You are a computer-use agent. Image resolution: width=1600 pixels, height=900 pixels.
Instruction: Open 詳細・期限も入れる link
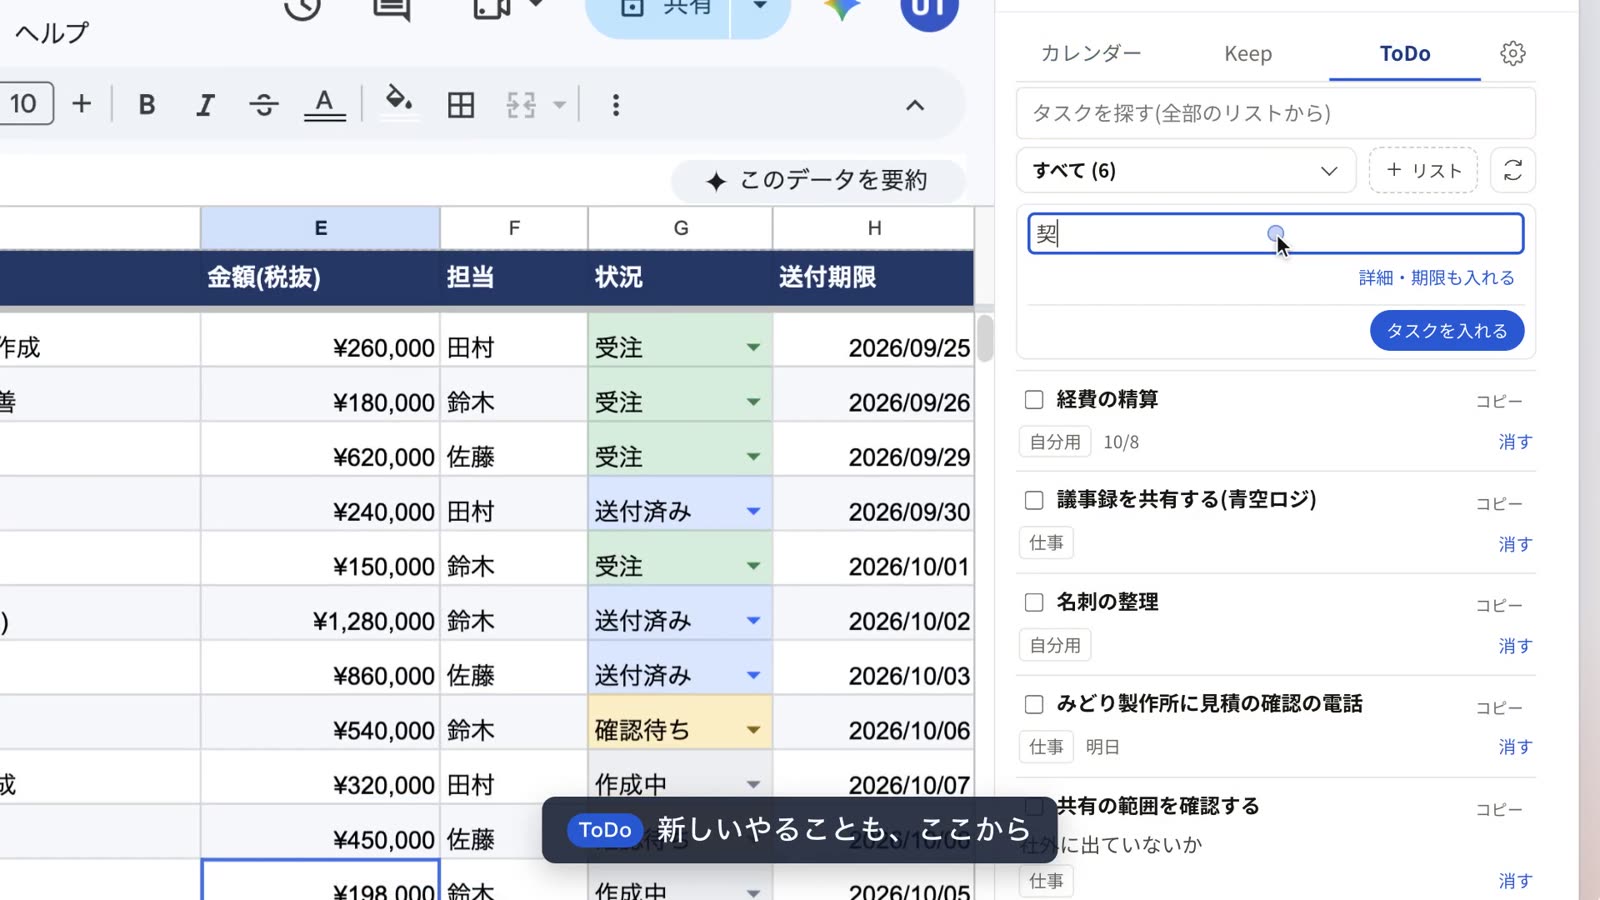(x=1436, y=278)
